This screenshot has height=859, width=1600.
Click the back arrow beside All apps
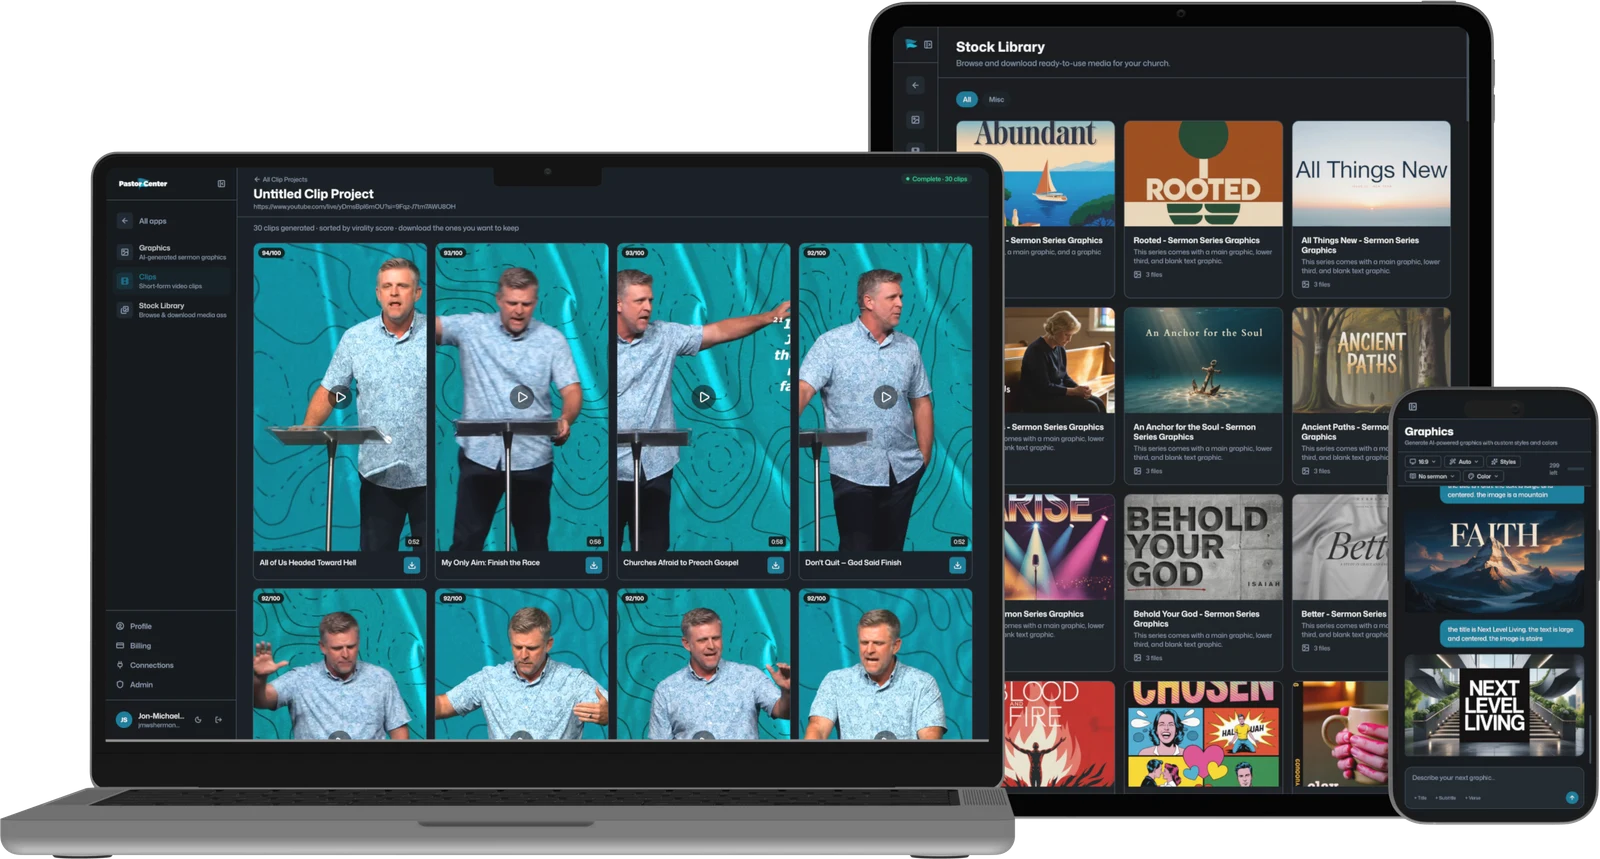(124, 221)
